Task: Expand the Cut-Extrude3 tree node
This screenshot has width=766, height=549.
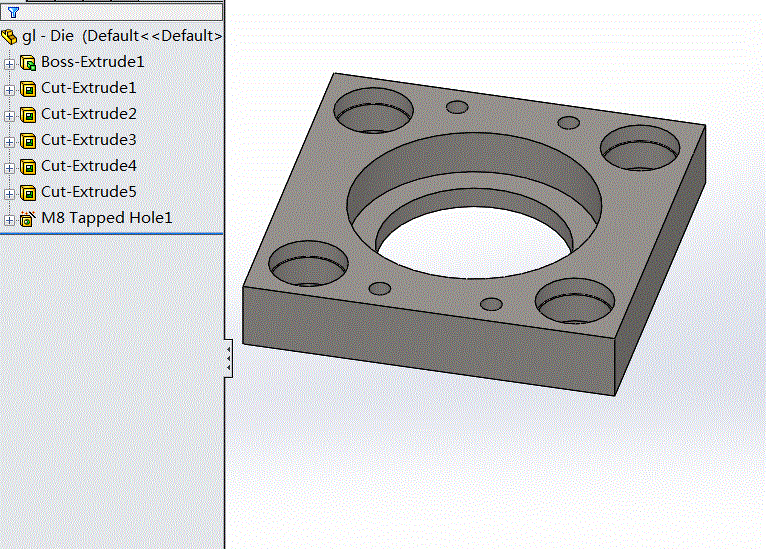Action: coord(9,142)
